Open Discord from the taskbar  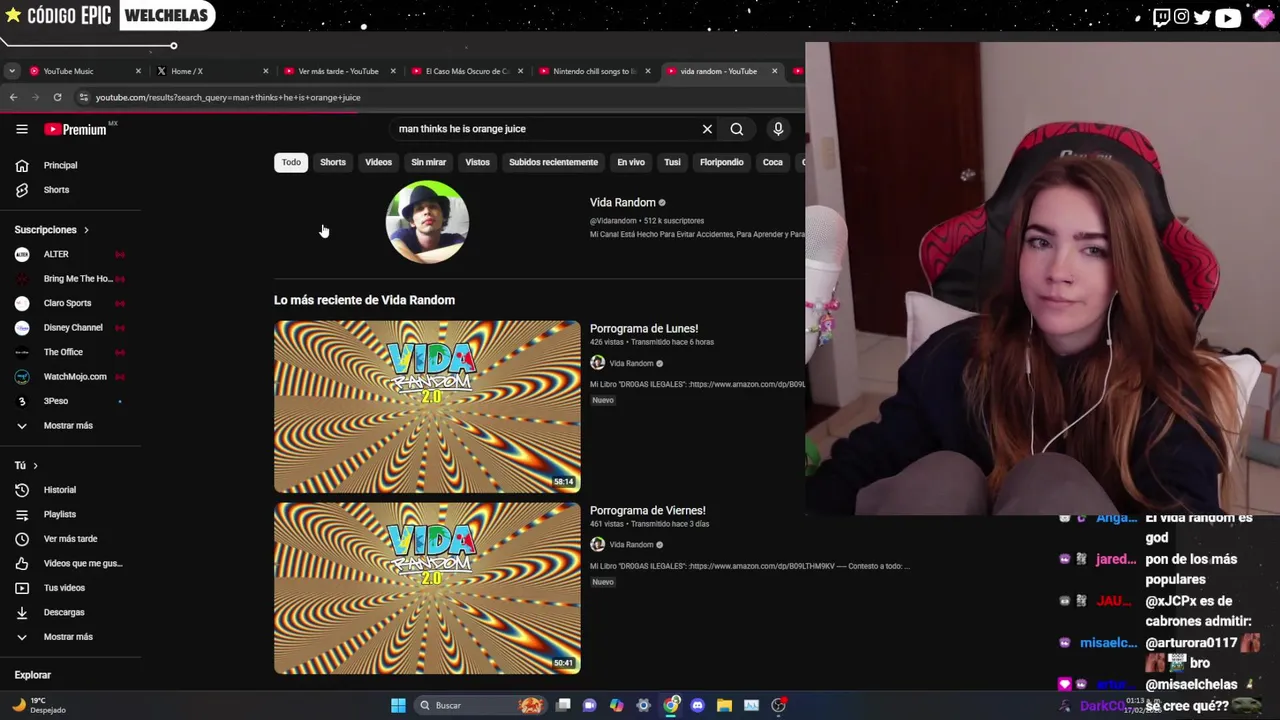[697, 705]
